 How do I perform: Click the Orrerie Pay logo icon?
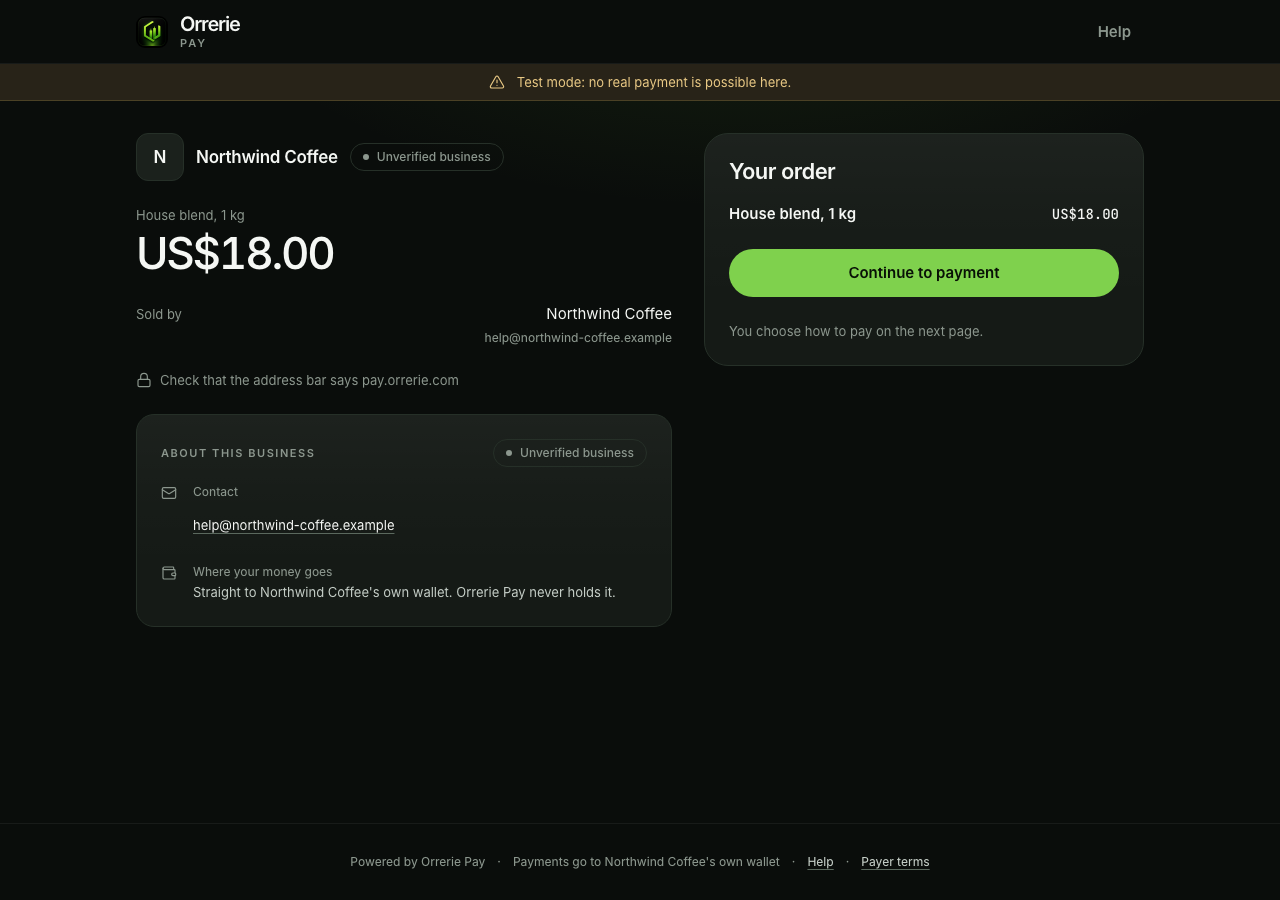tap(152, 32)
